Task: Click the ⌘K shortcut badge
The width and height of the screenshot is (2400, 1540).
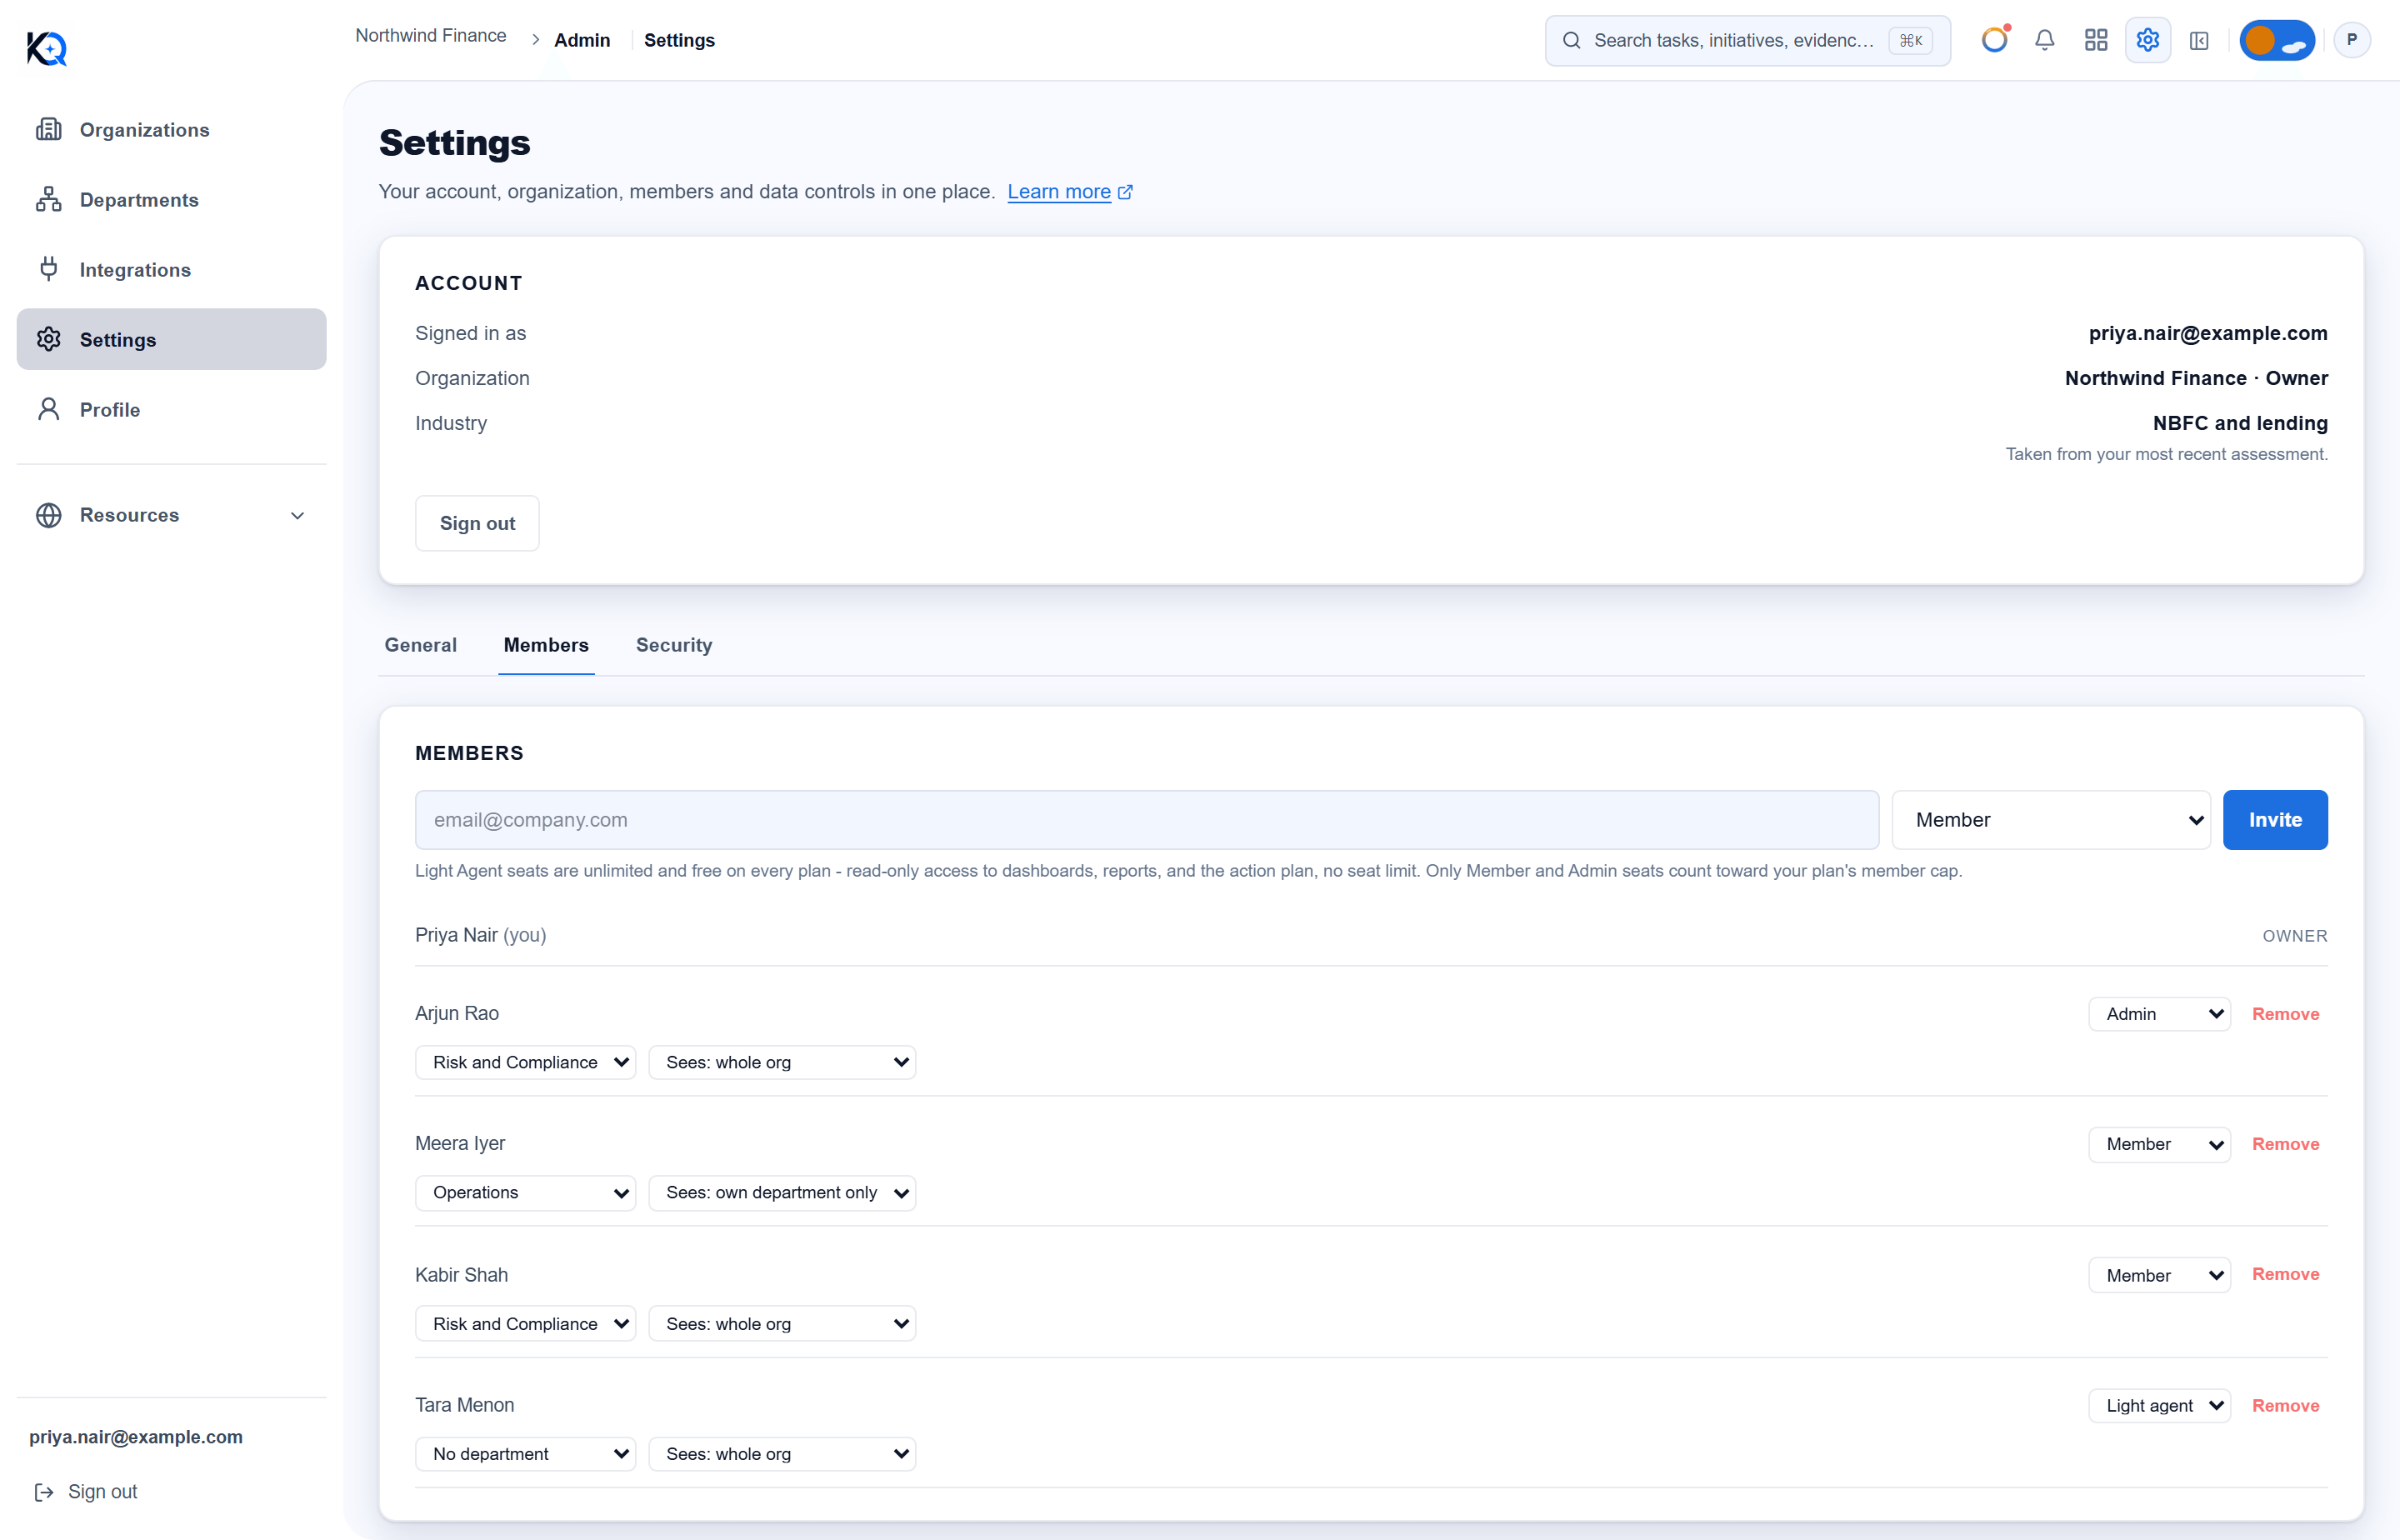Action: click(x=1911, y=40)
